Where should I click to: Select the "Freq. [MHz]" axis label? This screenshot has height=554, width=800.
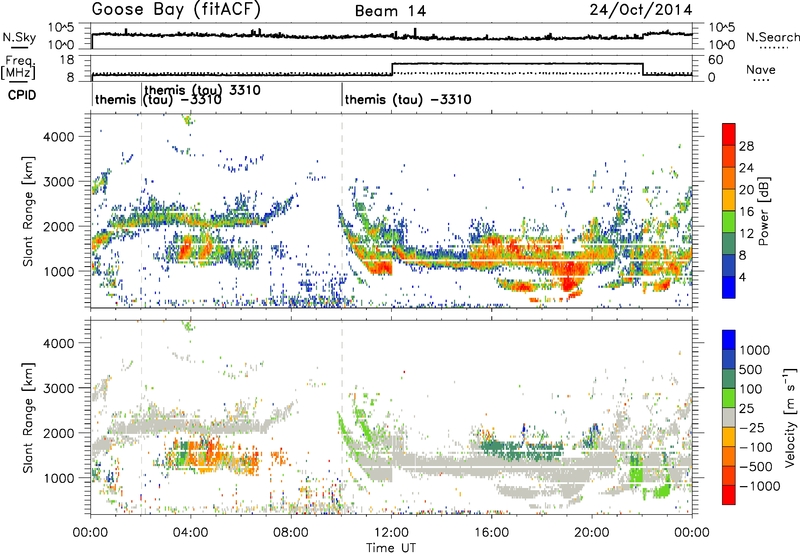pyautogui.click(x=18, y=67)
